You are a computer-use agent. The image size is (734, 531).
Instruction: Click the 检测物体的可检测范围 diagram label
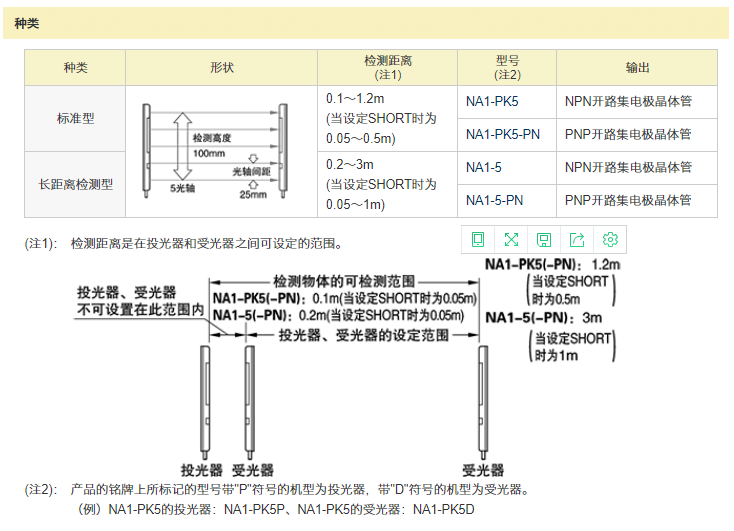344,281
